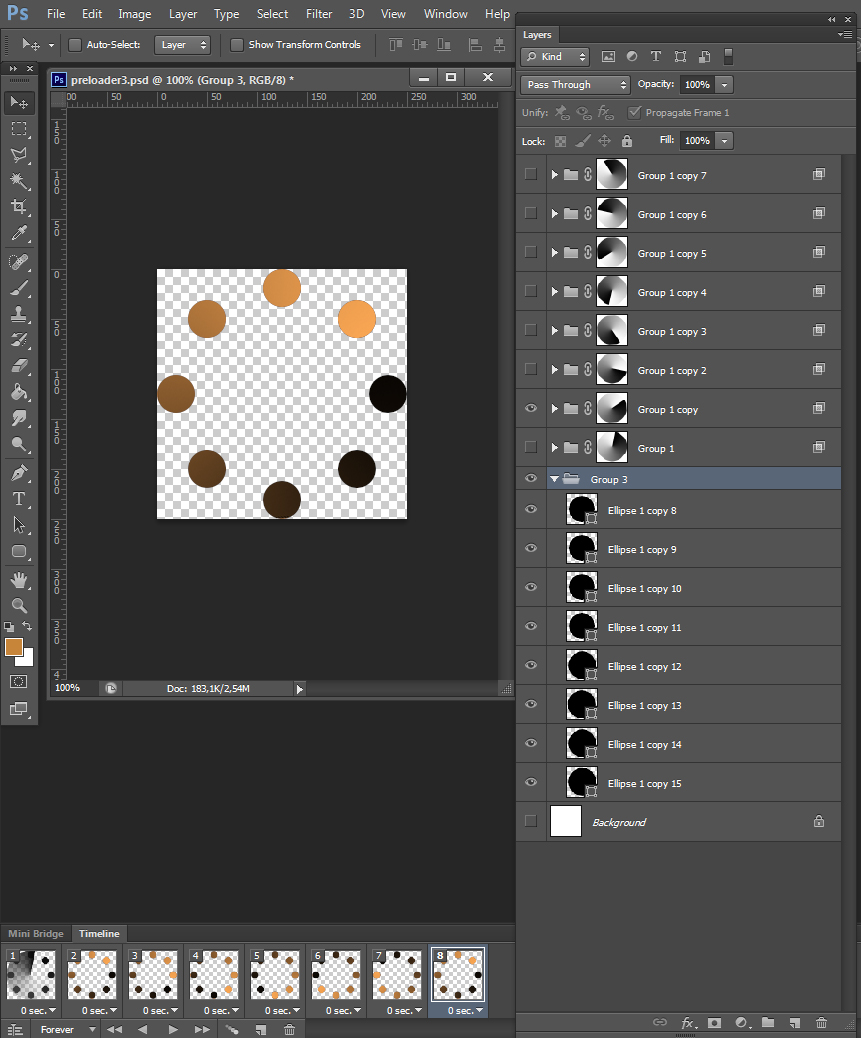
Task: Select frame 3 in the Timeline
Action: [x=155, y=976]
